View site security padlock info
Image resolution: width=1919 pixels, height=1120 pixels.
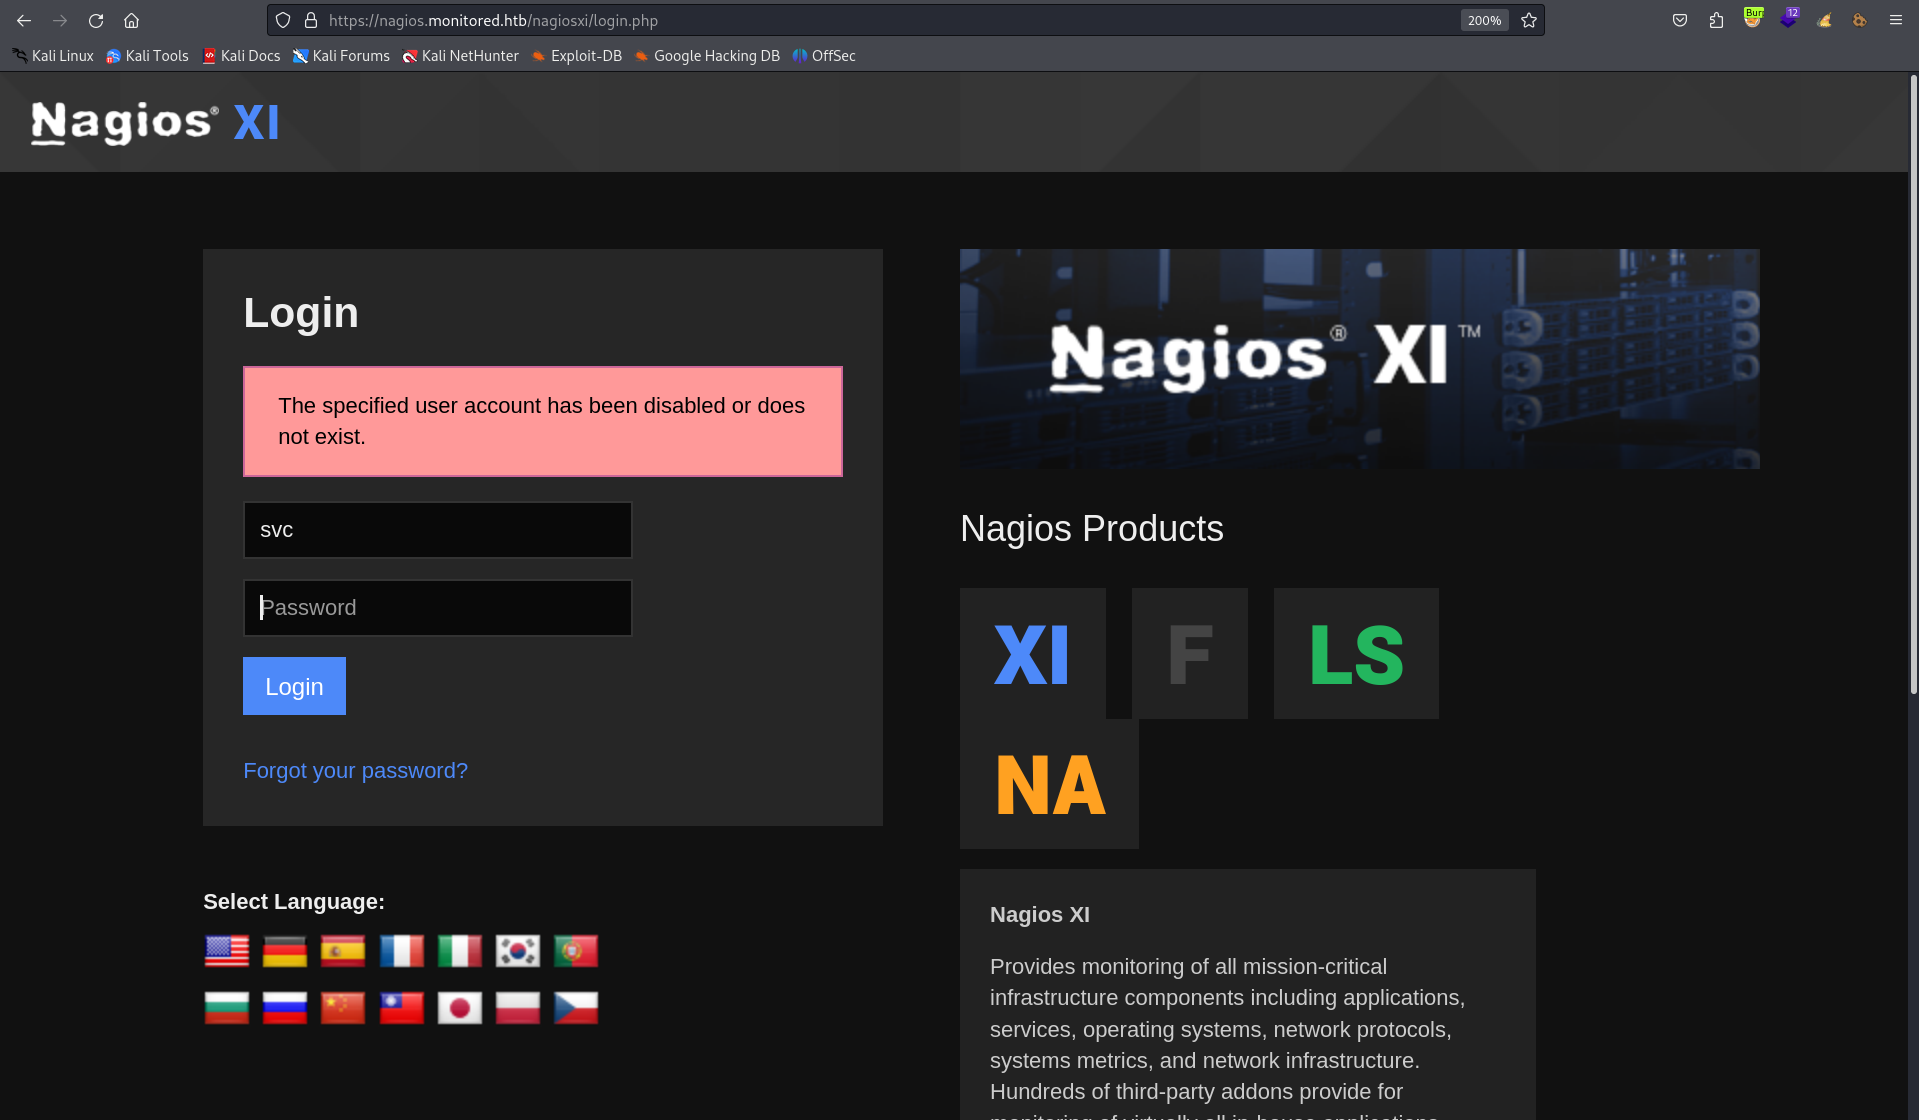tap(311, 20)
